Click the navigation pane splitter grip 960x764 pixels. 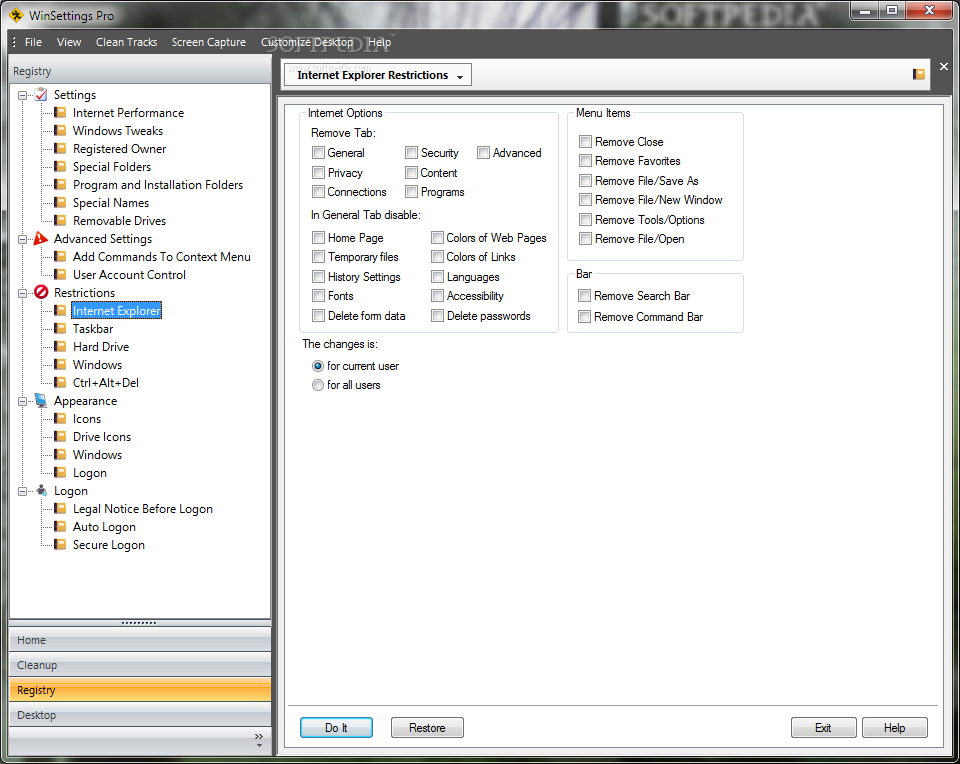click(x=139, y=623)
